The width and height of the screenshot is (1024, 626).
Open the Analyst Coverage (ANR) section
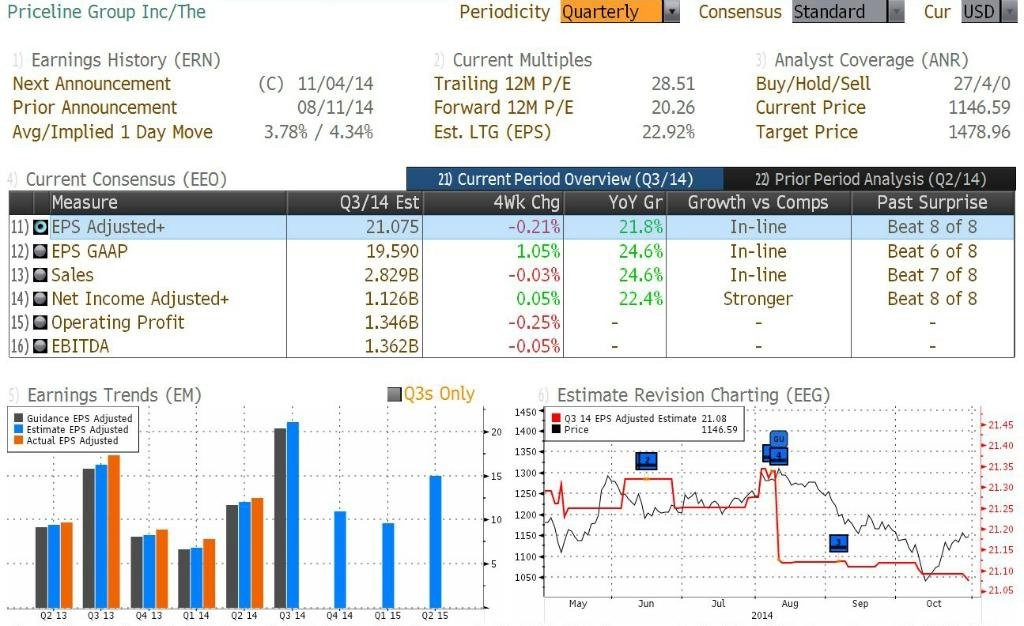(871, 60)
